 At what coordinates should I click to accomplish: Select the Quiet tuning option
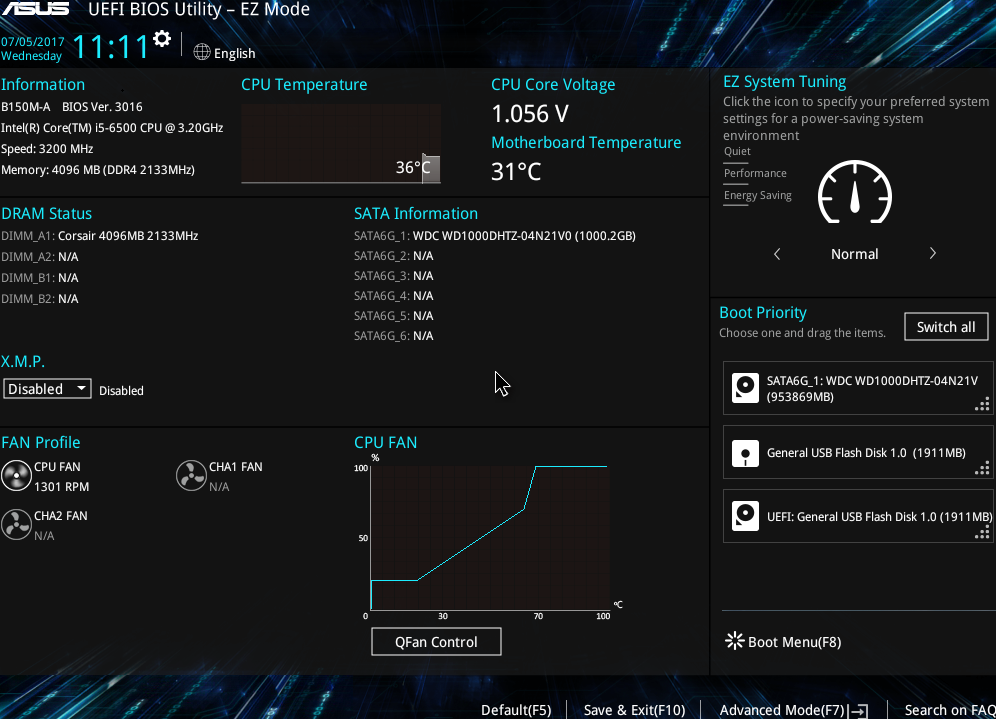click(x=737, y=151)
